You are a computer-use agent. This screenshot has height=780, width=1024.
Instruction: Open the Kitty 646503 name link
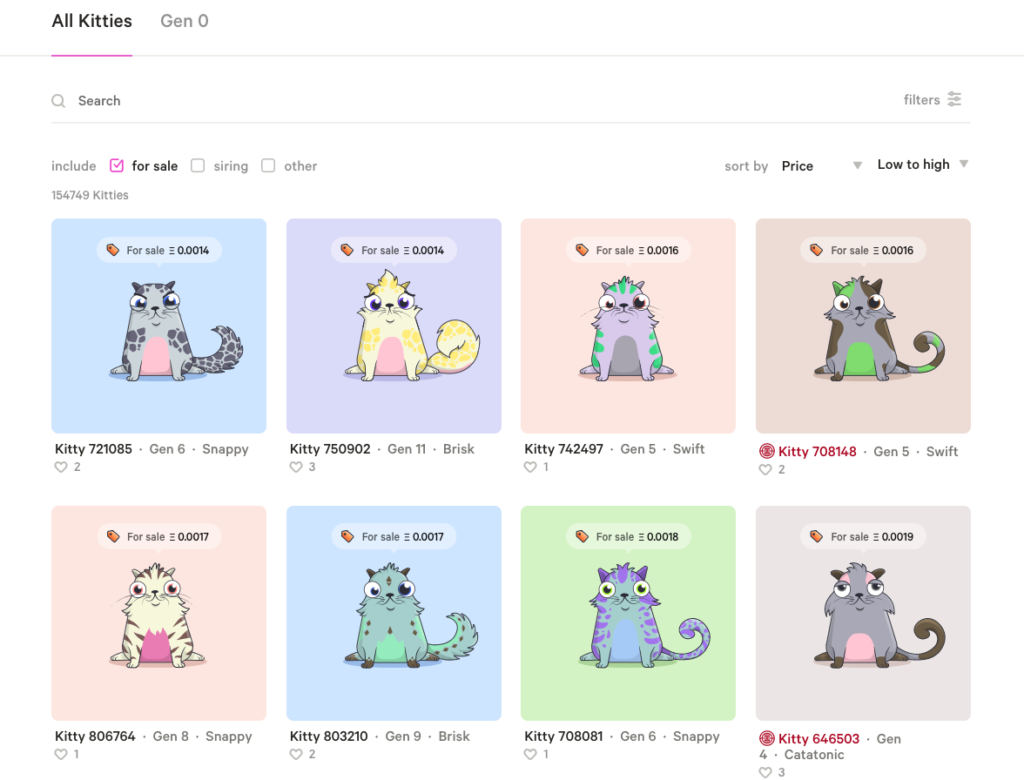click(818, 739)
